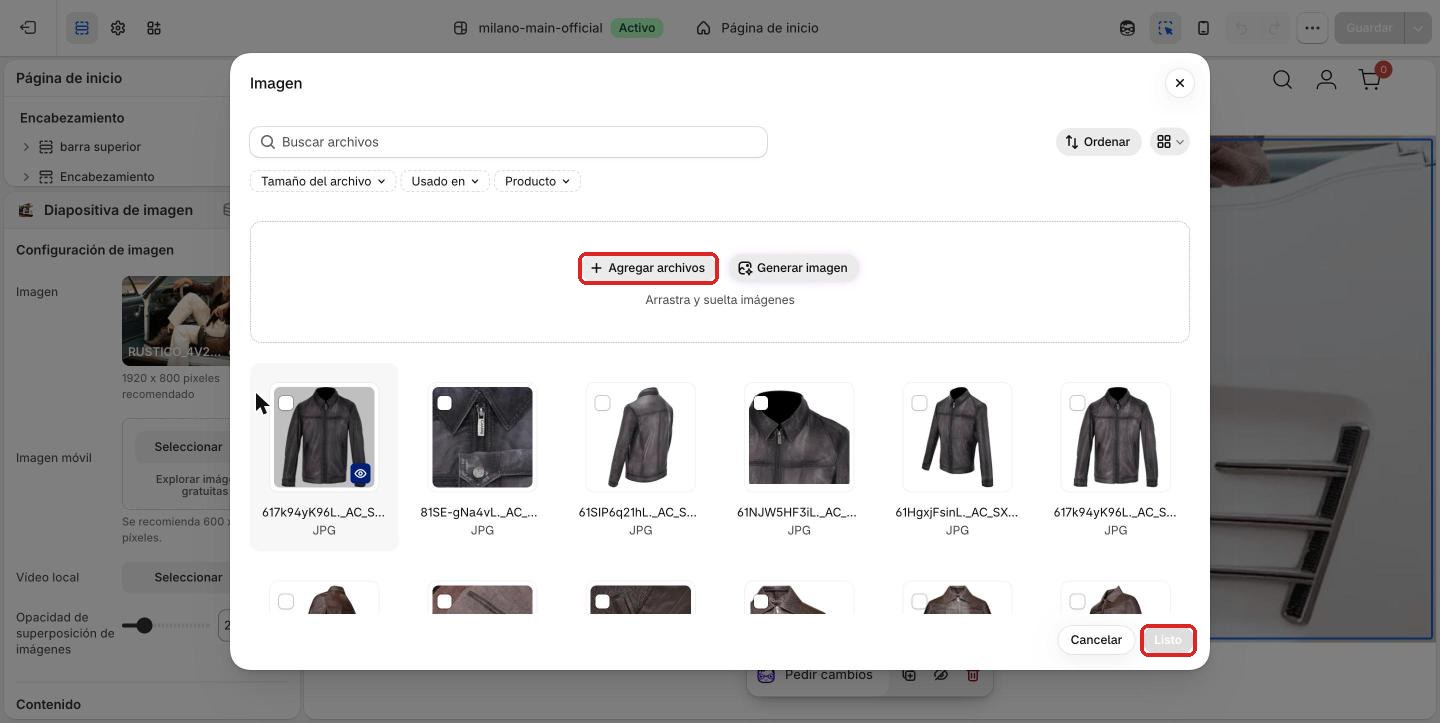Open the Sections panel icon
1440x723 pixels.
click(82, 28)
